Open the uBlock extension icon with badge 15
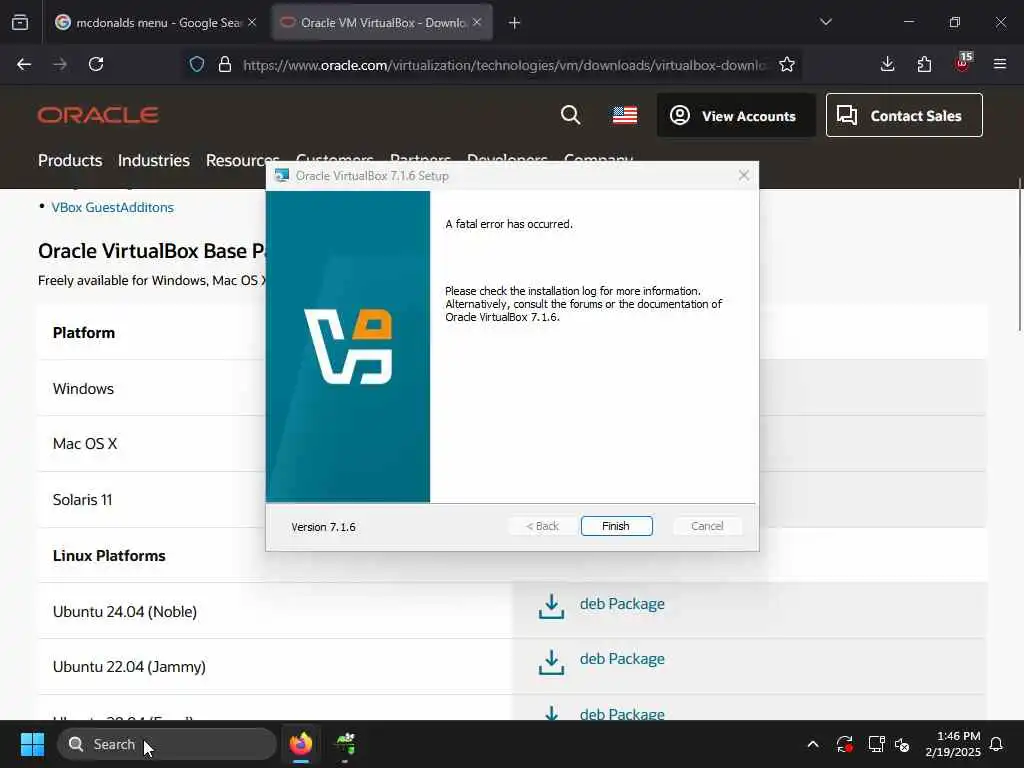 coord(963,63)
